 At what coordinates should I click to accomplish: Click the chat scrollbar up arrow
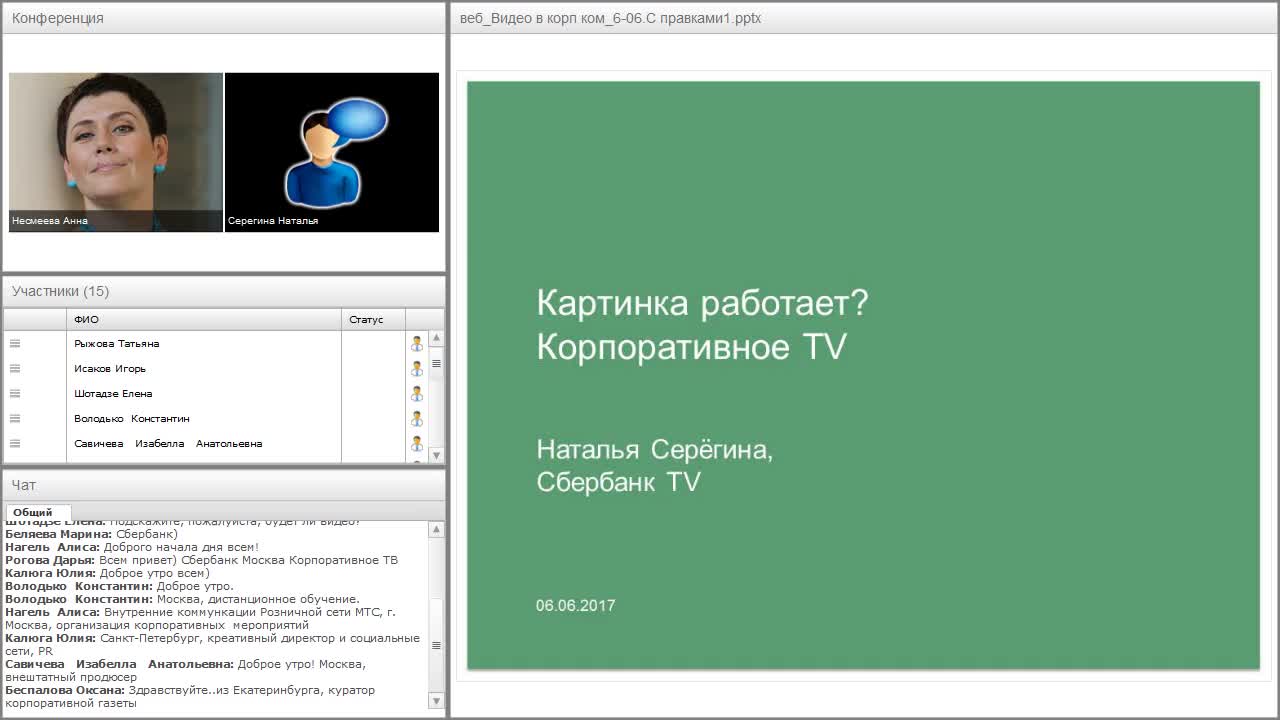point(434,531)
